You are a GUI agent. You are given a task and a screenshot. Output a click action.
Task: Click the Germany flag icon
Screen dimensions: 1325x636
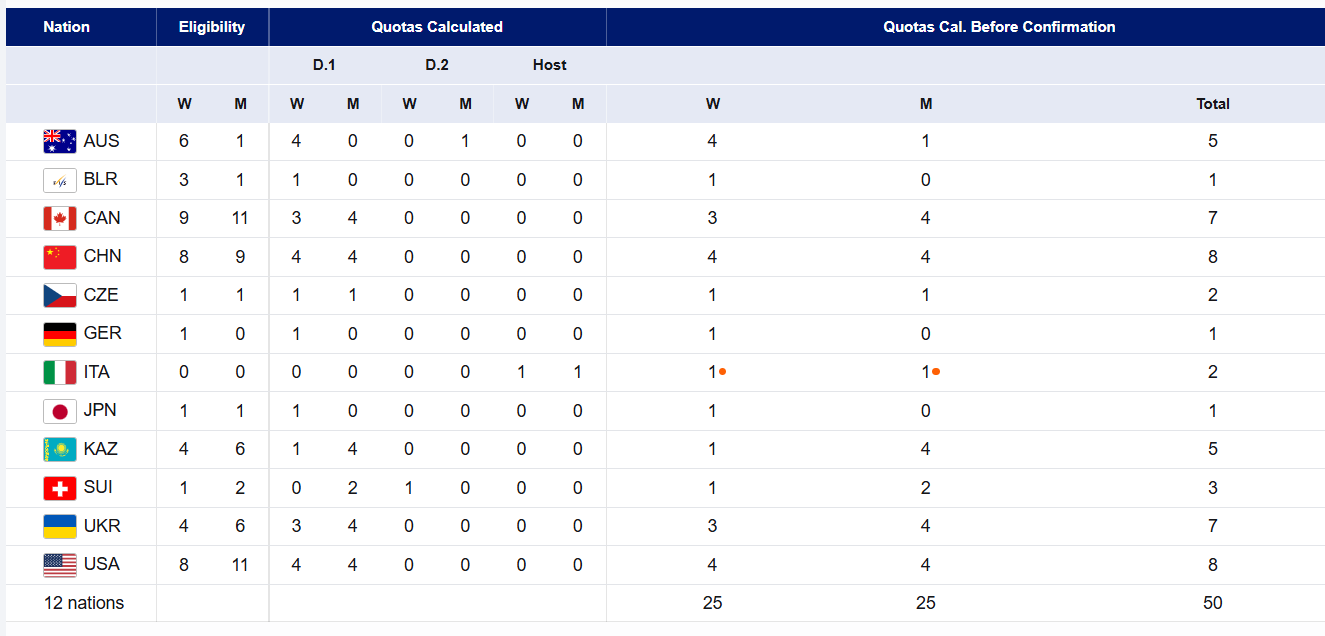(x=60, y=334)
